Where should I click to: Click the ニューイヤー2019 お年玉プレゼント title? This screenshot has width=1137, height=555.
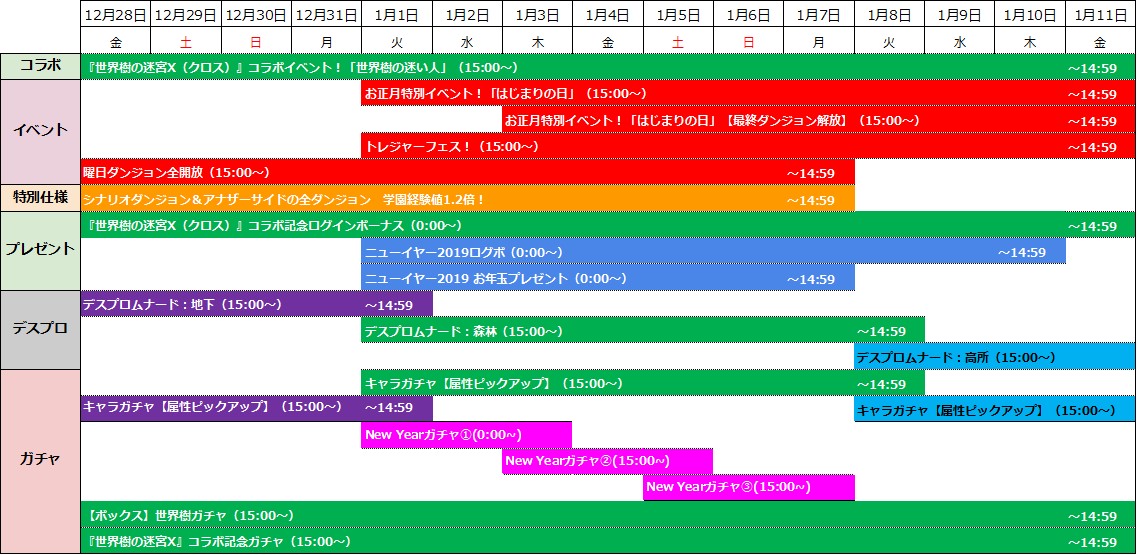(x=497, y=279)
